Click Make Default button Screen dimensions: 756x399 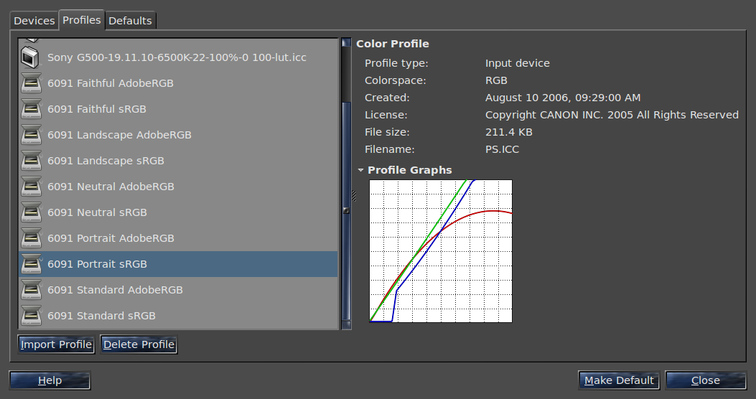click(x=619, y=380)
